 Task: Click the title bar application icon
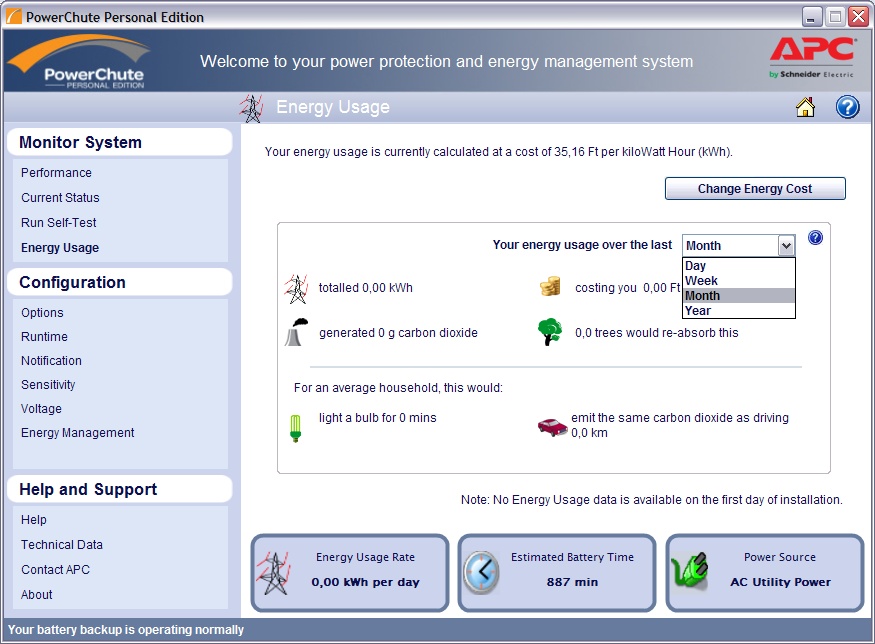[13, 17]
